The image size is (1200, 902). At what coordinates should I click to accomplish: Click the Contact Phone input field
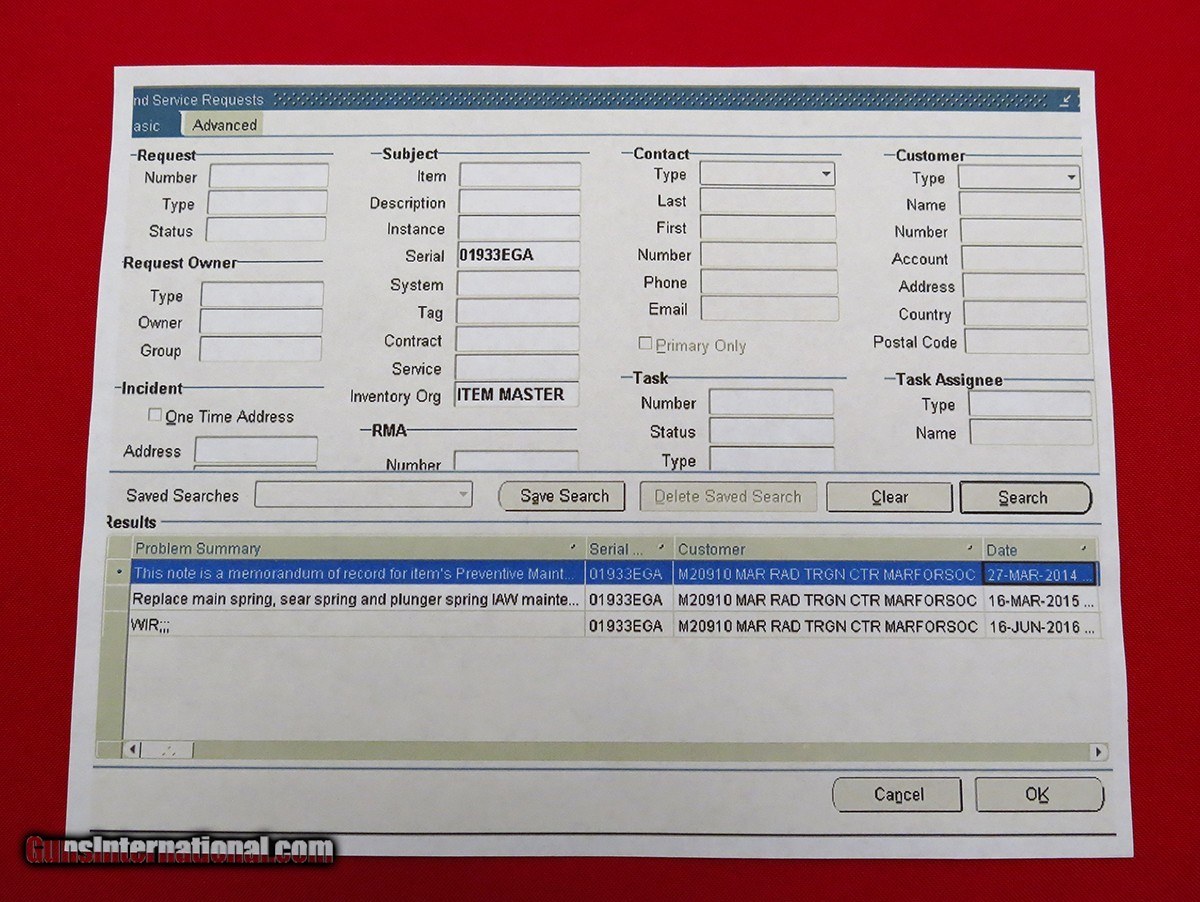[x=769, y=281]
